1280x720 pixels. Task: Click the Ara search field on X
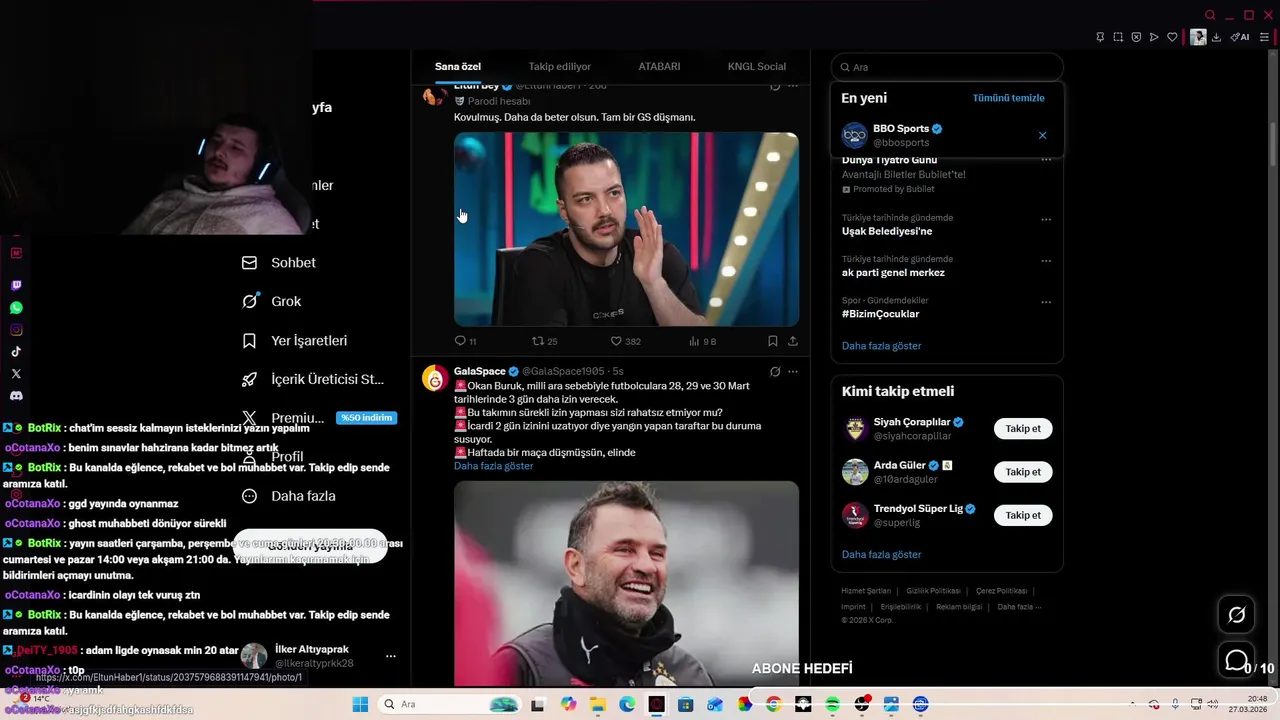tap(947, 67)
